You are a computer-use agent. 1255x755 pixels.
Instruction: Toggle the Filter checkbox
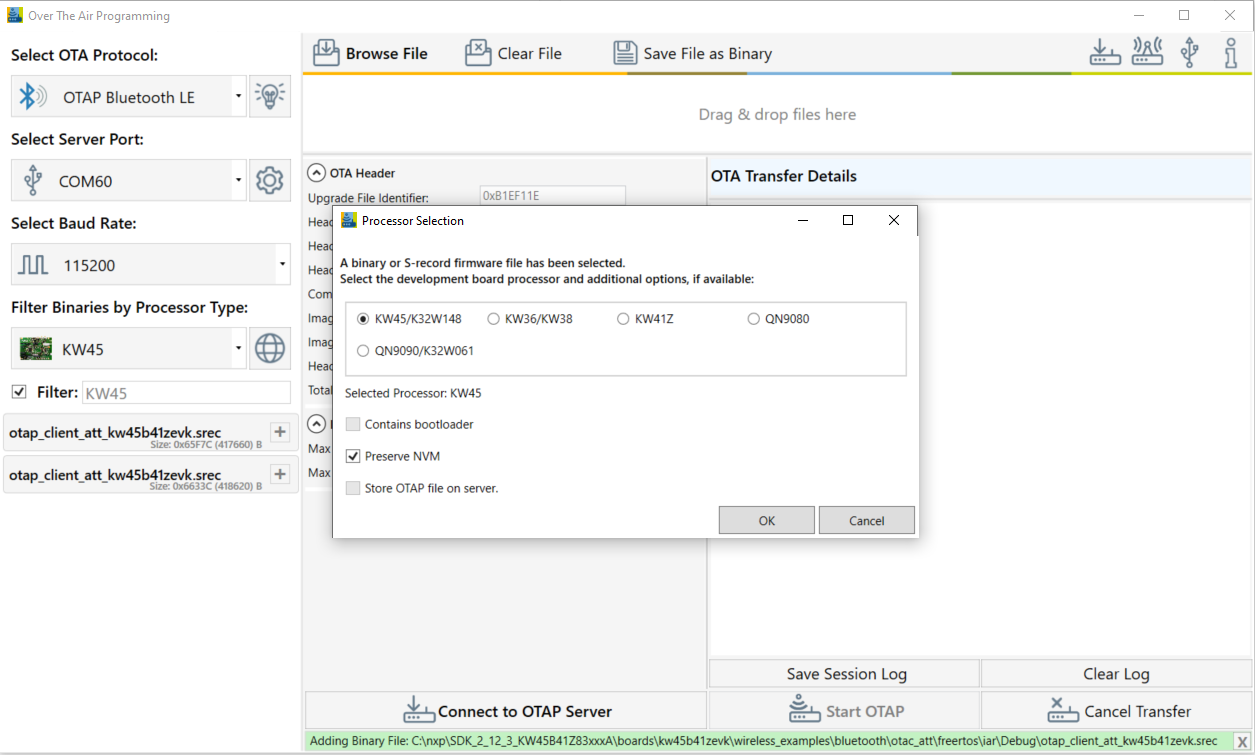point(19,392)
